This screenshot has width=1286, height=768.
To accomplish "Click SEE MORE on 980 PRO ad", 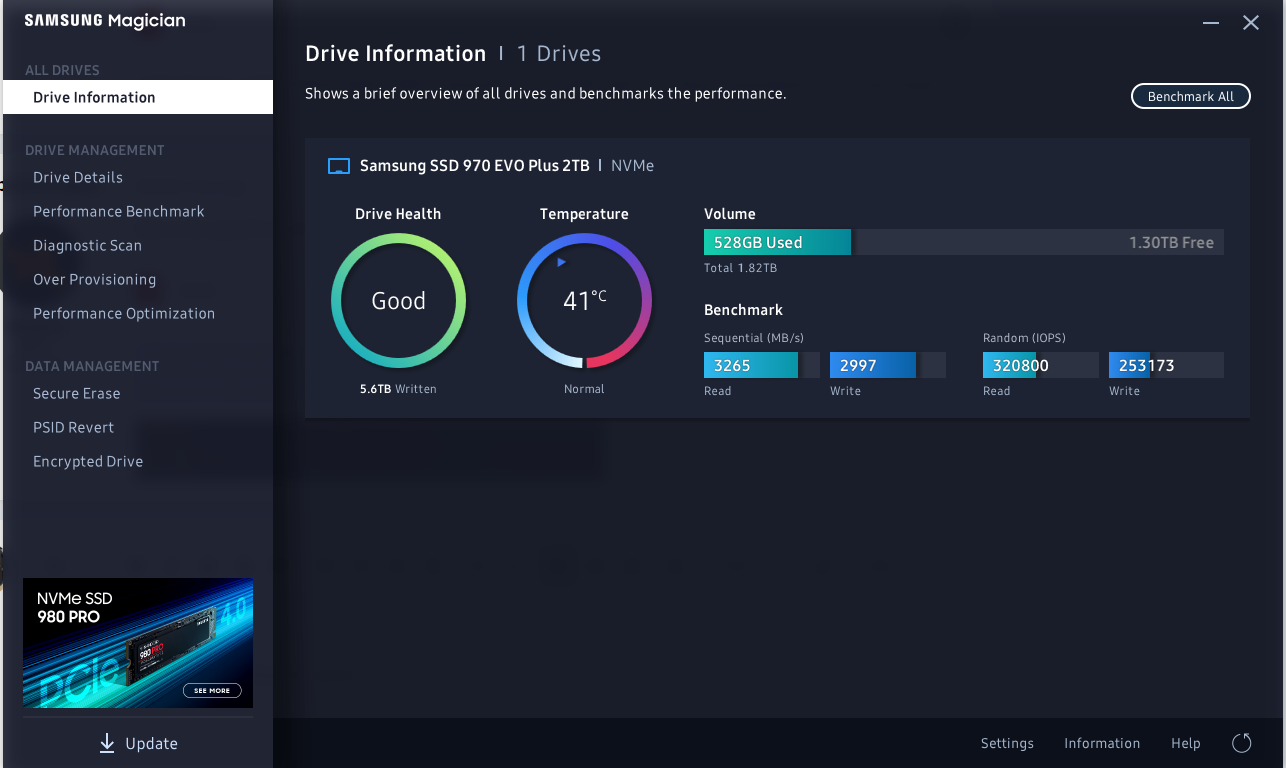I will [x=212, y=690].
